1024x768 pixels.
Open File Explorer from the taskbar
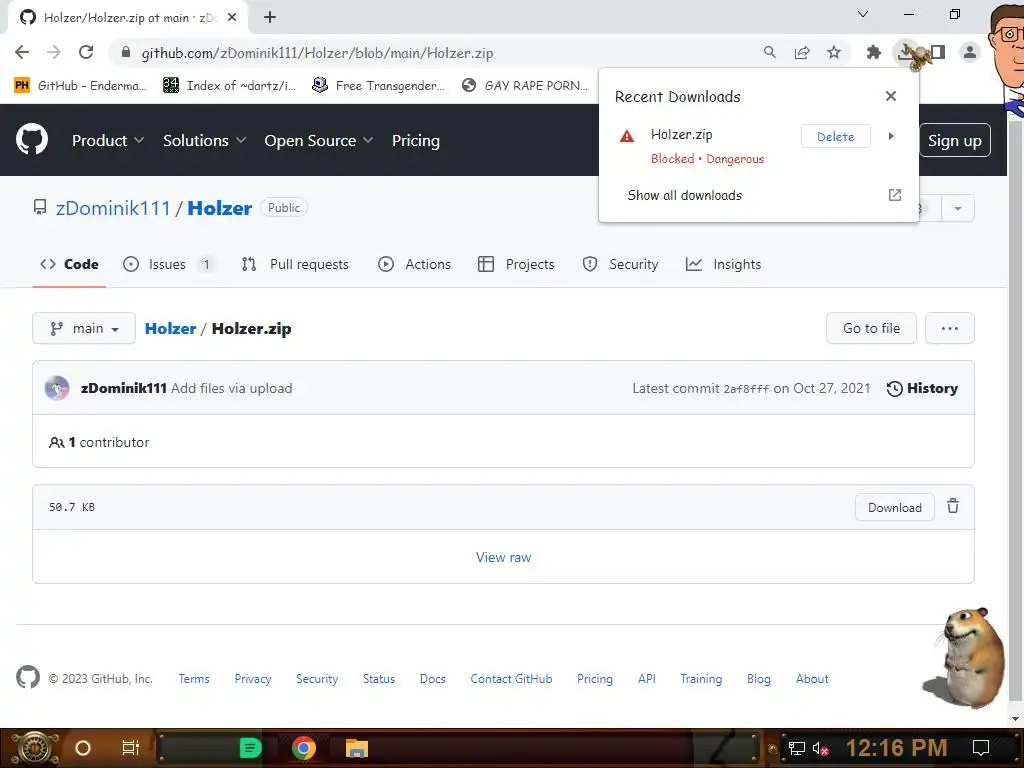click(x=357, y=748)
